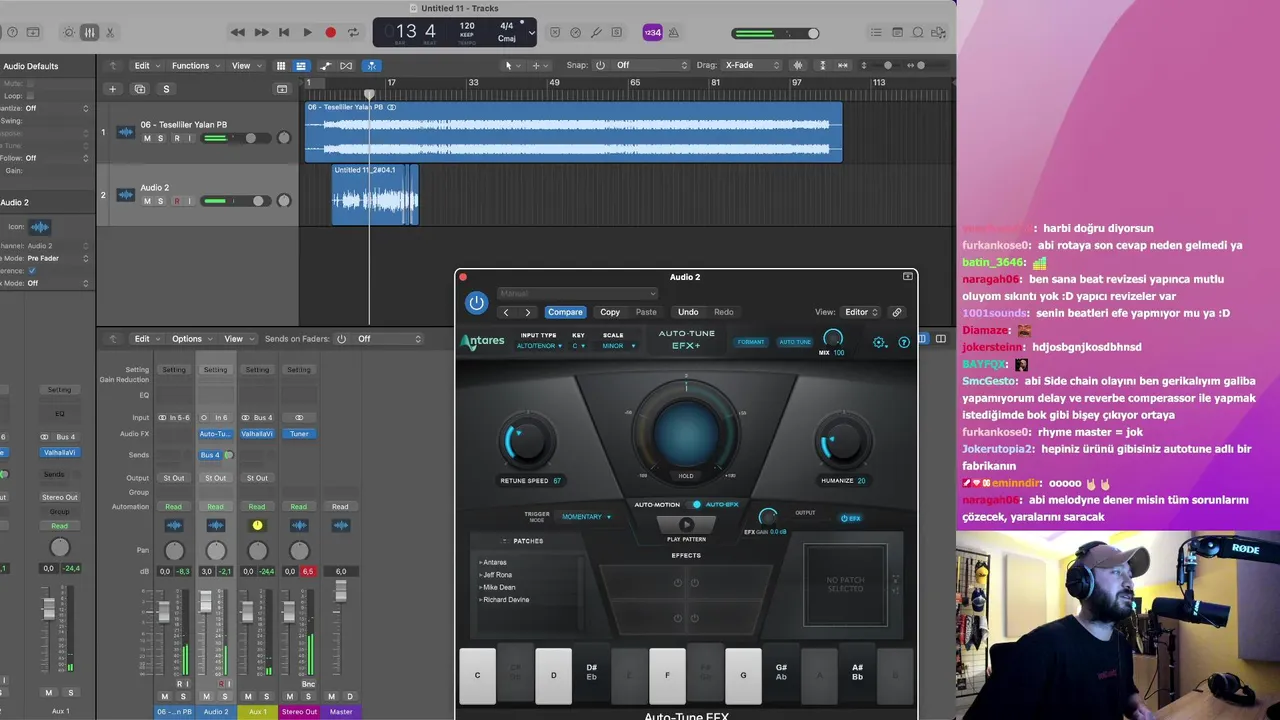Toggle the EFX power button in plugin

[x=851, y=518]
